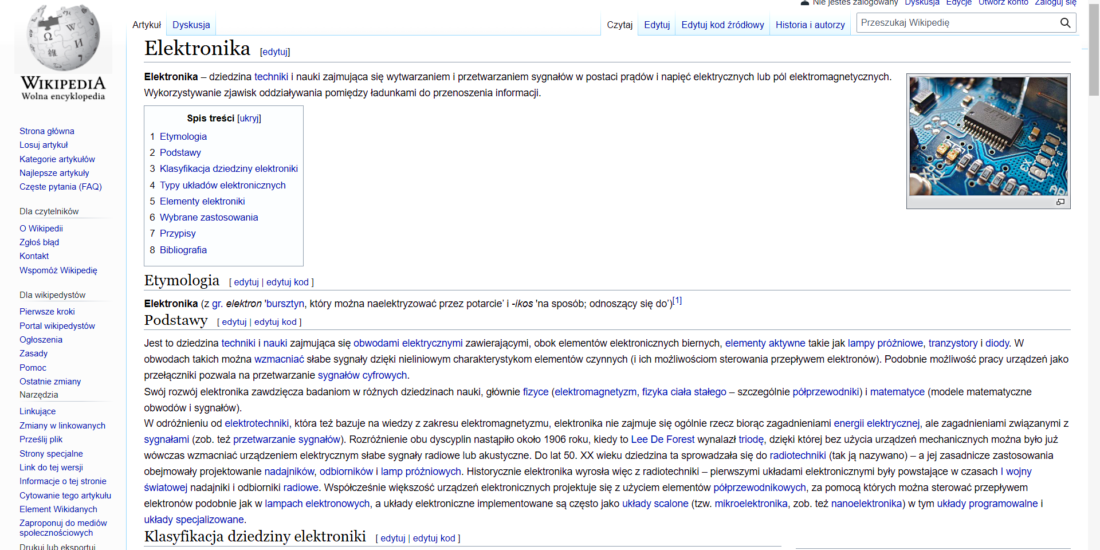Open Portal wikipedystów sidebar link
This screenshot has height=550, width=1100.
(x=58, y=326)
